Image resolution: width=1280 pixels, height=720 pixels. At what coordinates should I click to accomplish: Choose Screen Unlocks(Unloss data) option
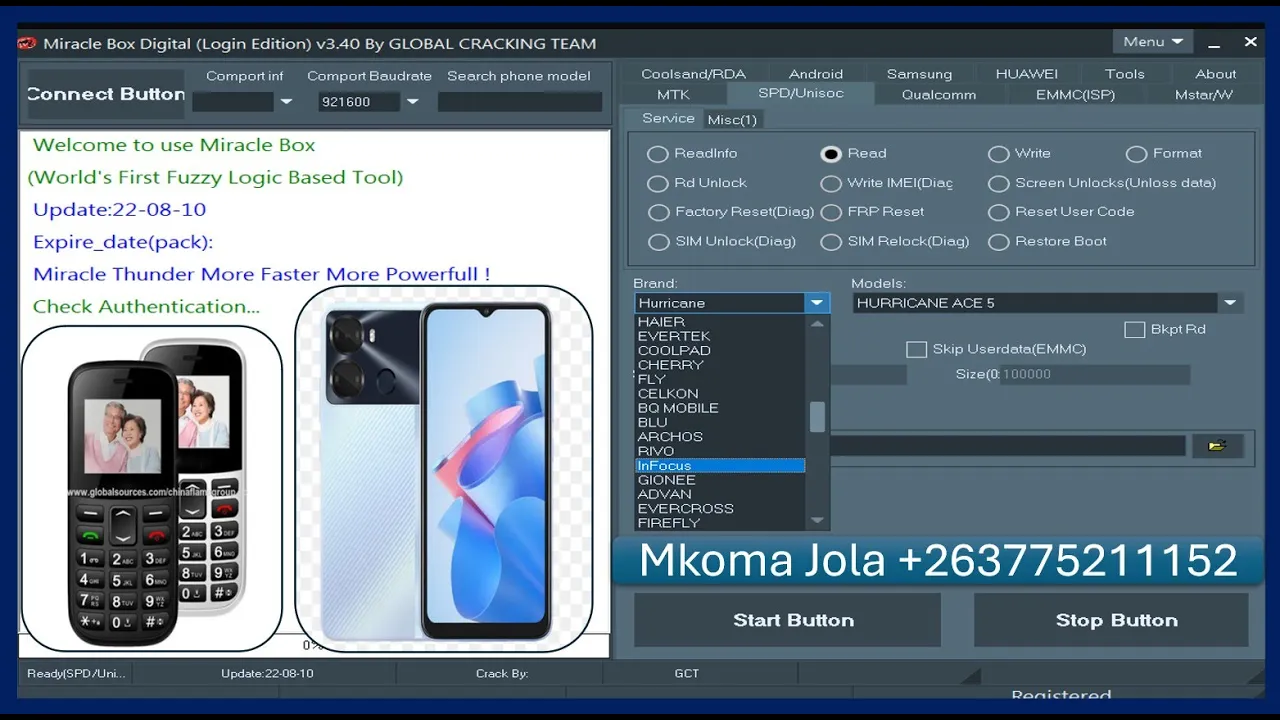pyautogui.click(x=998, y=183)
